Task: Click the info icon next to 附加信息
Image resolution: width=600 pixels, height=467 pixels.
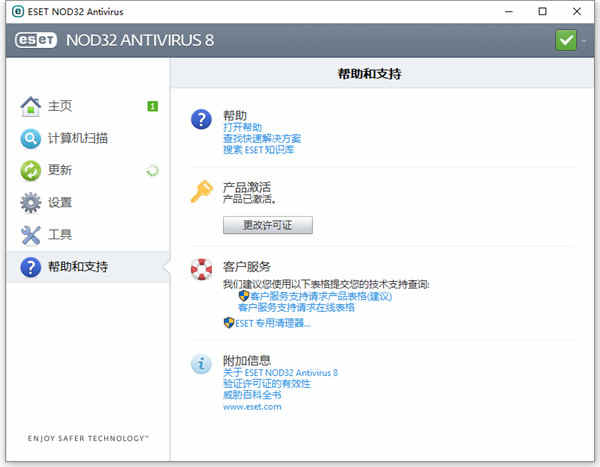Action: click(x=201, y=364)
